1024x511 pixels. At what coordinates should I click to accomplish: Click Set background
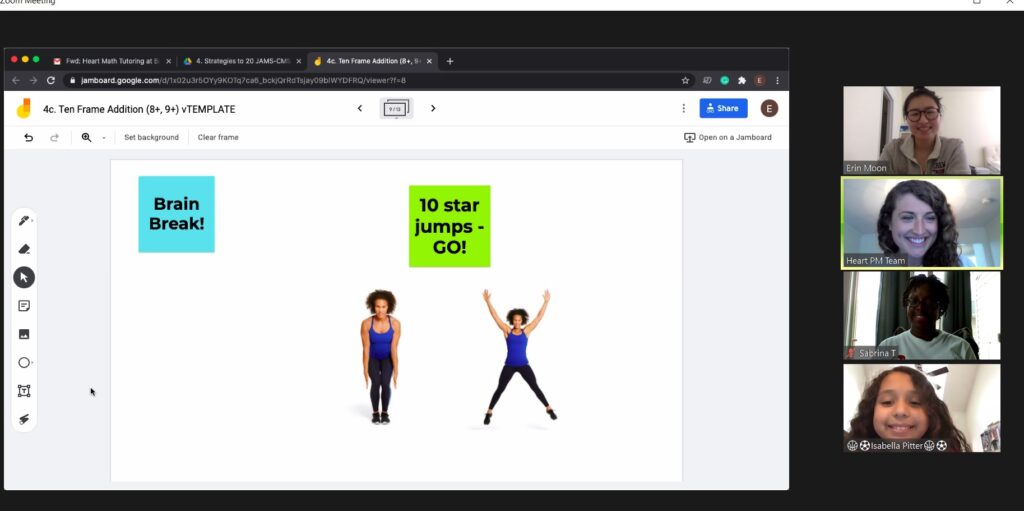click(x=152, y=137)
